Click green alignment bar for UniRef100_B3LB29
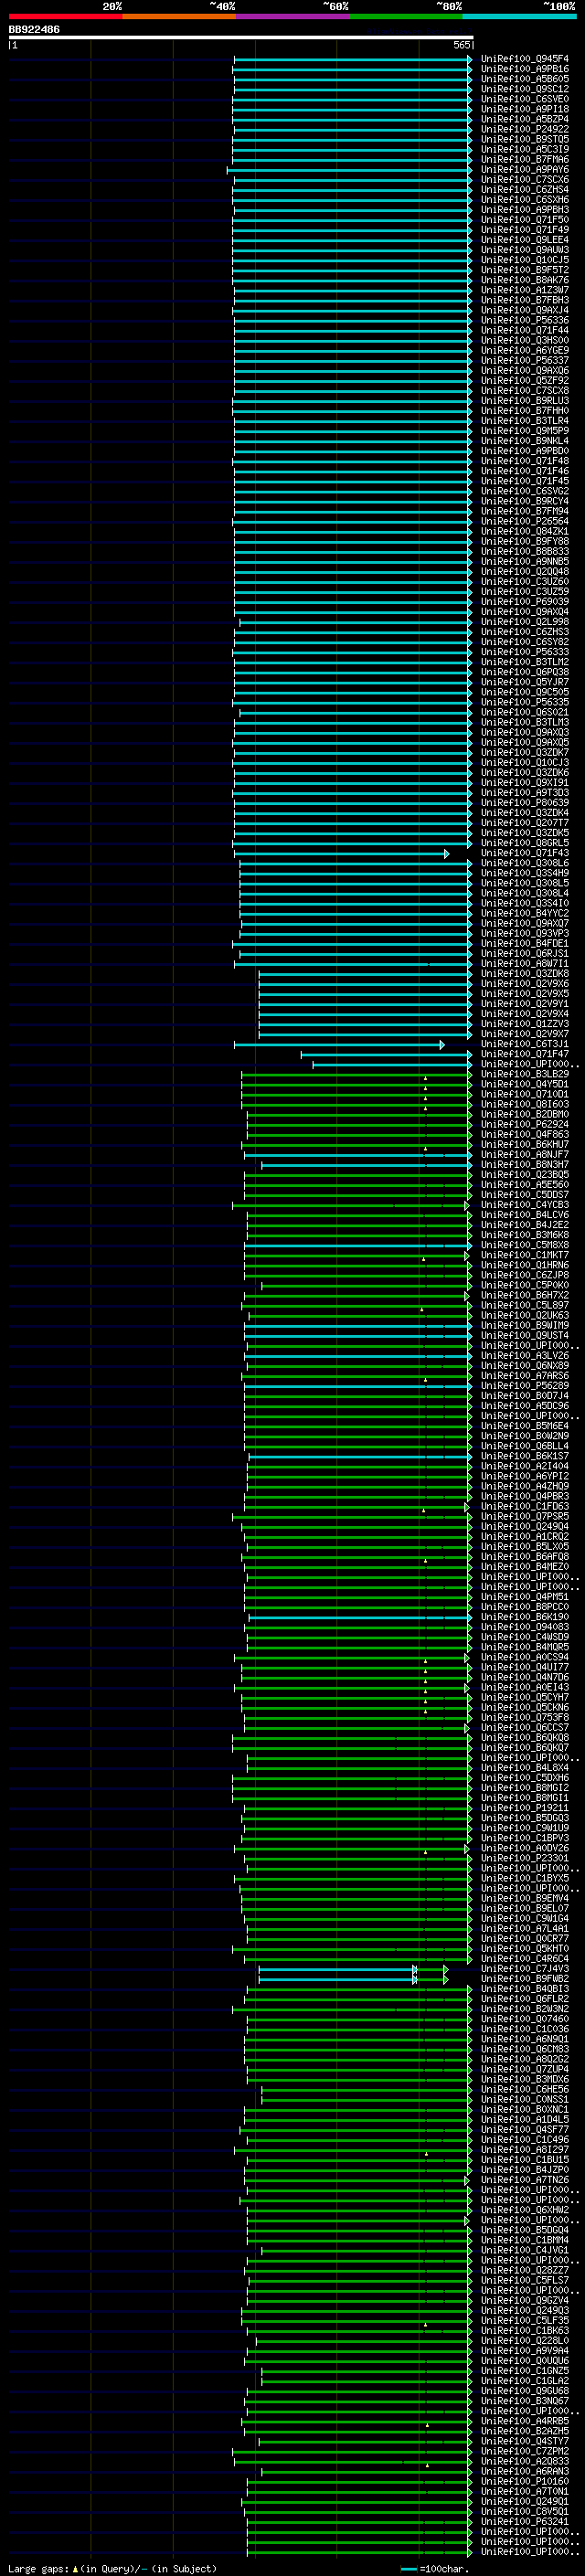The width and height of the screenshot is (585, 2576). pyautogui.click(x=357, y=1074)
